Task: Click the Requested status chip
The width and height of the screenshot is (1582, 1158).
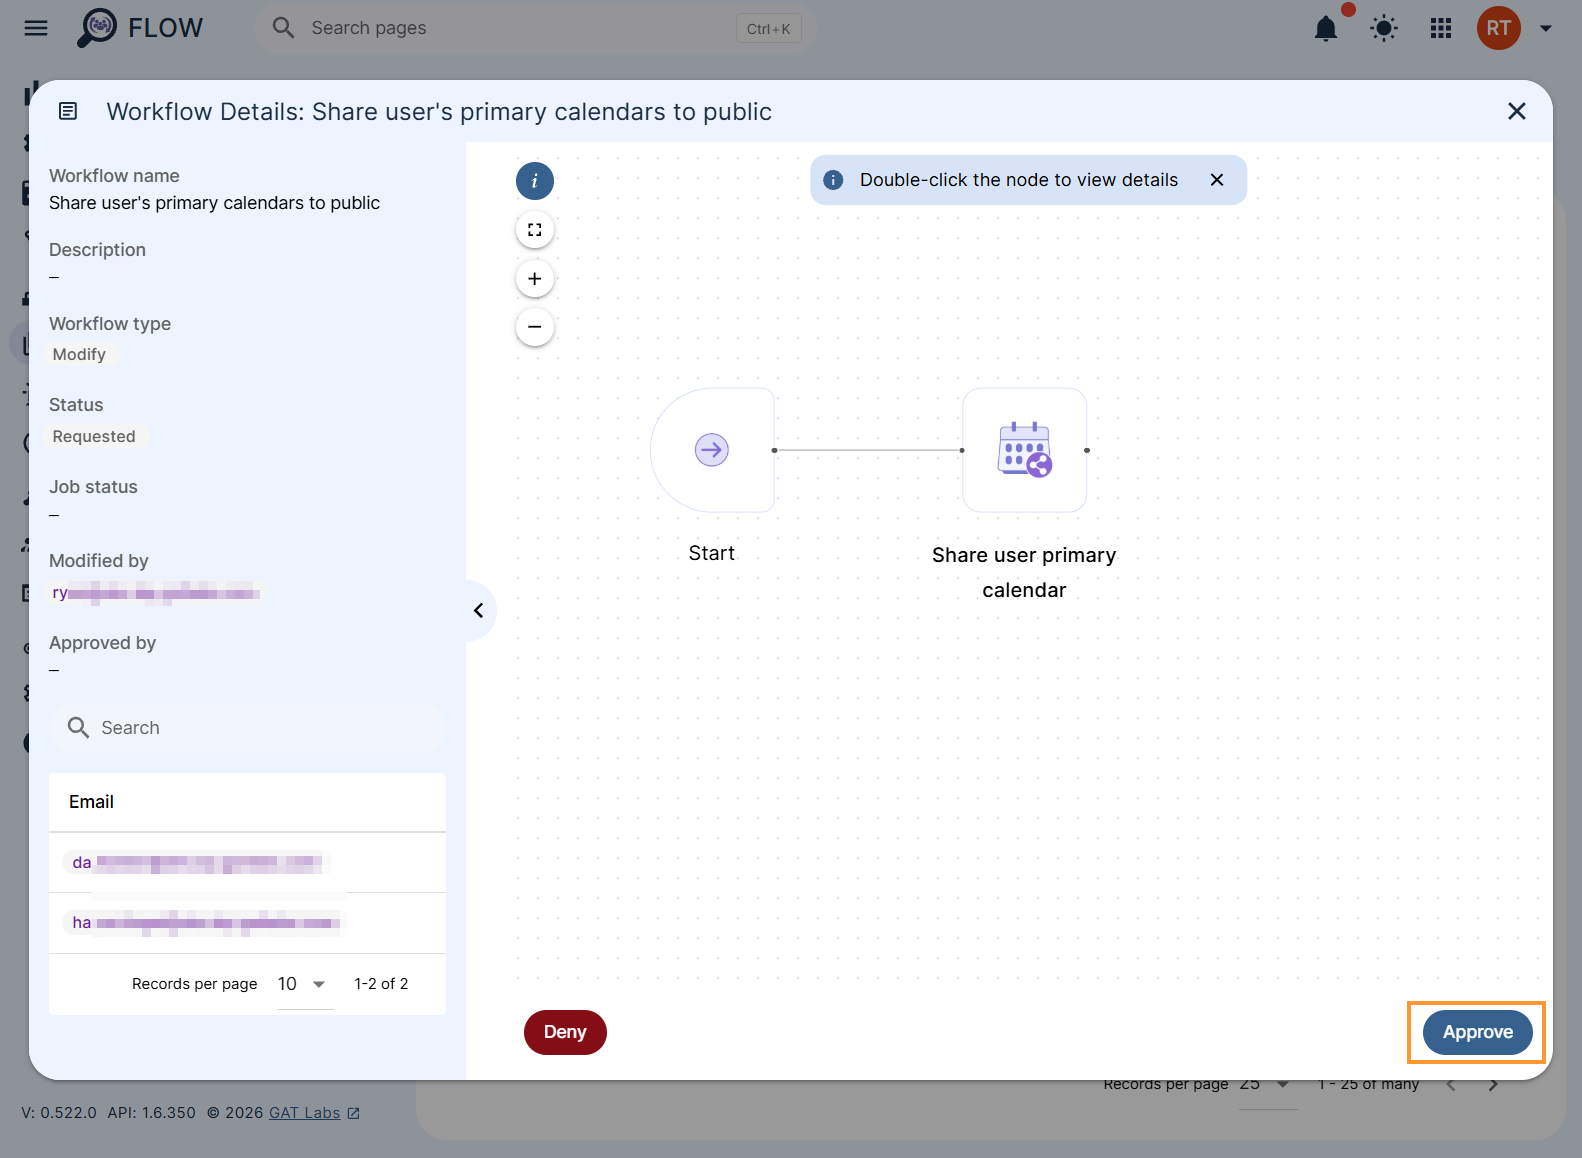Action: [94, 437]
